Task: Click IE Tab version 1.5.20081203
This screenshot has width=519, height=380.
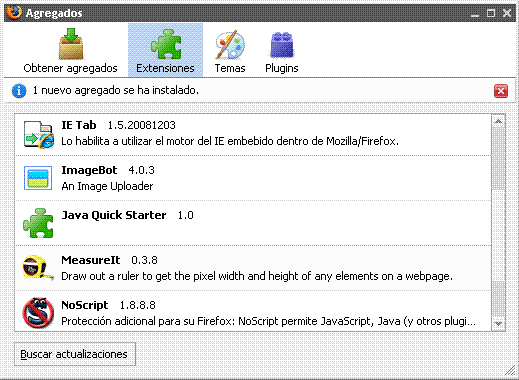Action: (x=141, y=125)
